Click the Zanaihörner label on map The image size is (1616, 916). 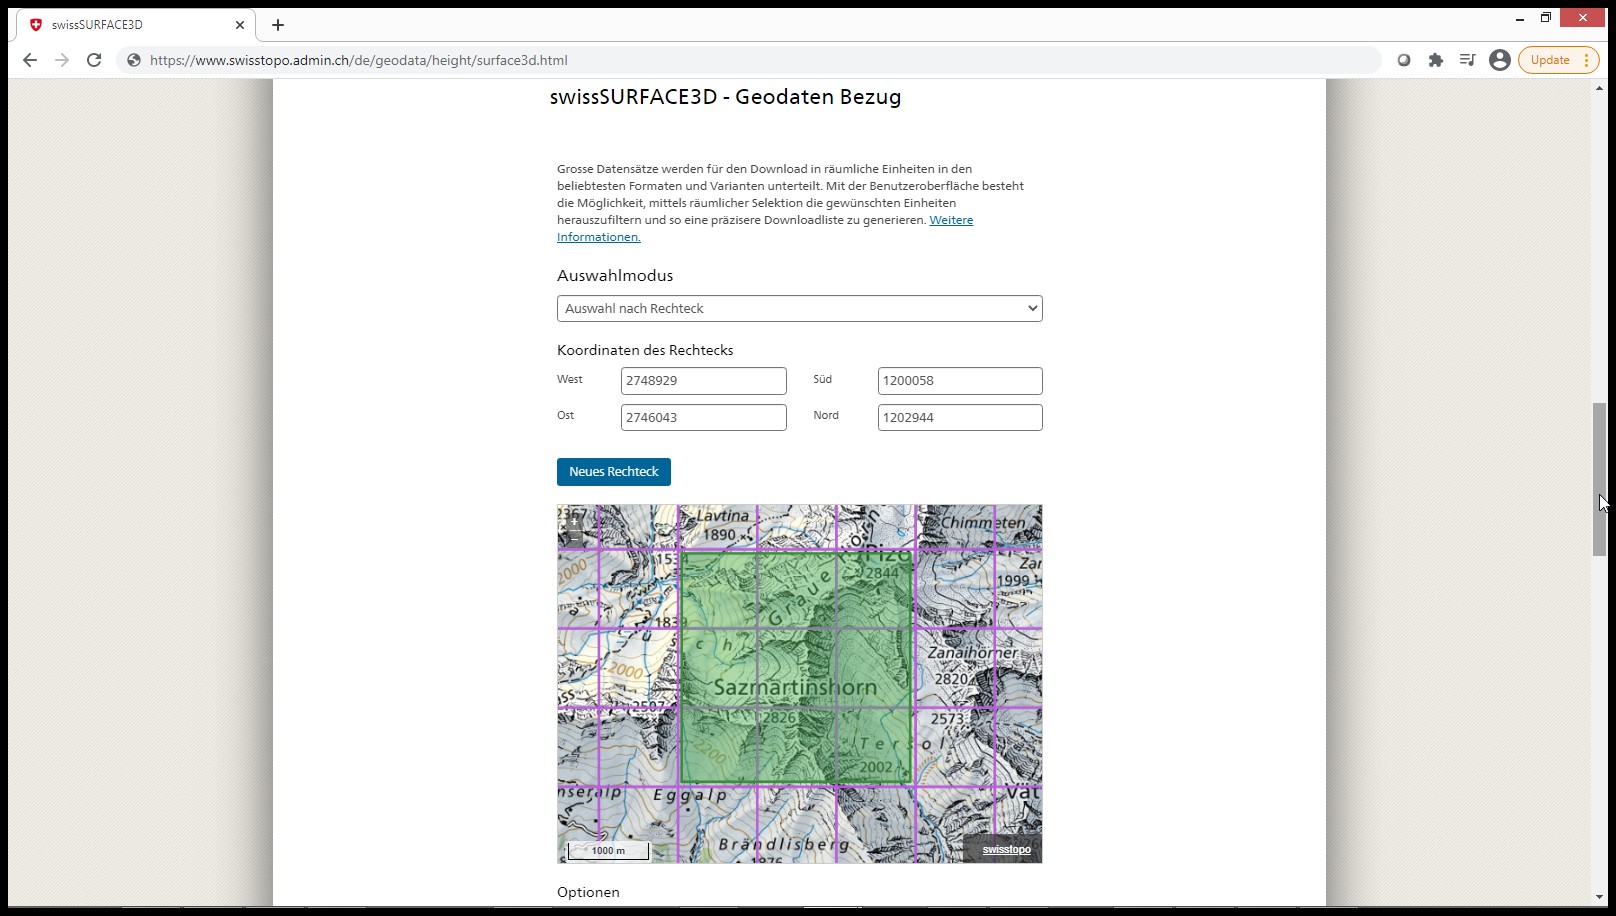(972, 653)
